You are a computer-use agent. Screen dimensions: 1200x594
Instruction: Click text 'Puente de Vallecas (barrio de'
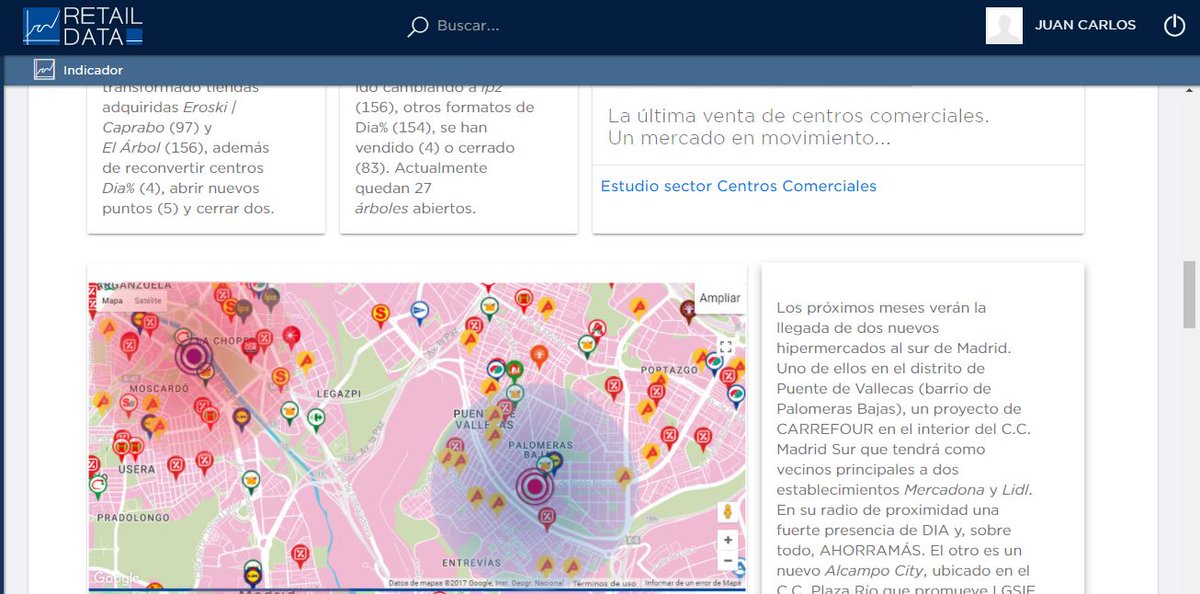(x=883, y=388)
